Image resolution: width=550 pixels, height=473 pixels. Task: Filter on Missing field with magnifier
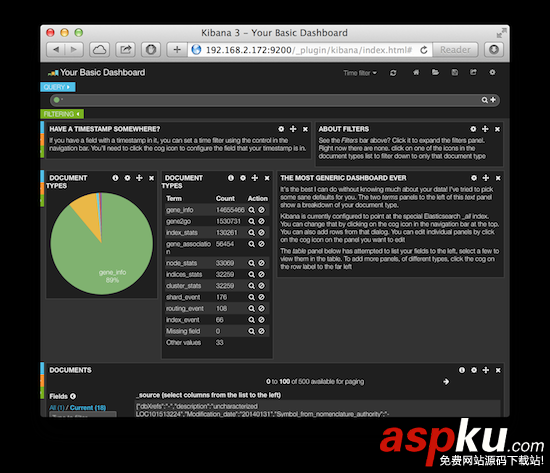point(251,331)
